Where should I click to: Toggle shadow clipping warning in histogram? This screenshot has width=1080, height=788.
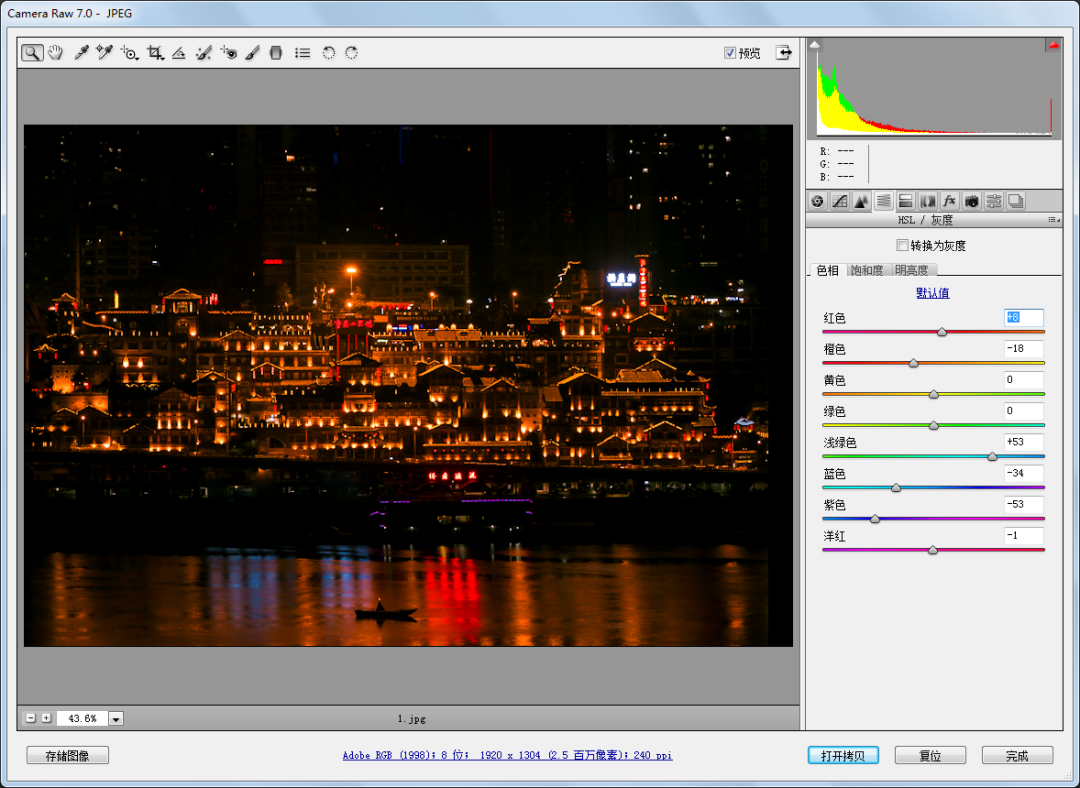click(814, 45)
